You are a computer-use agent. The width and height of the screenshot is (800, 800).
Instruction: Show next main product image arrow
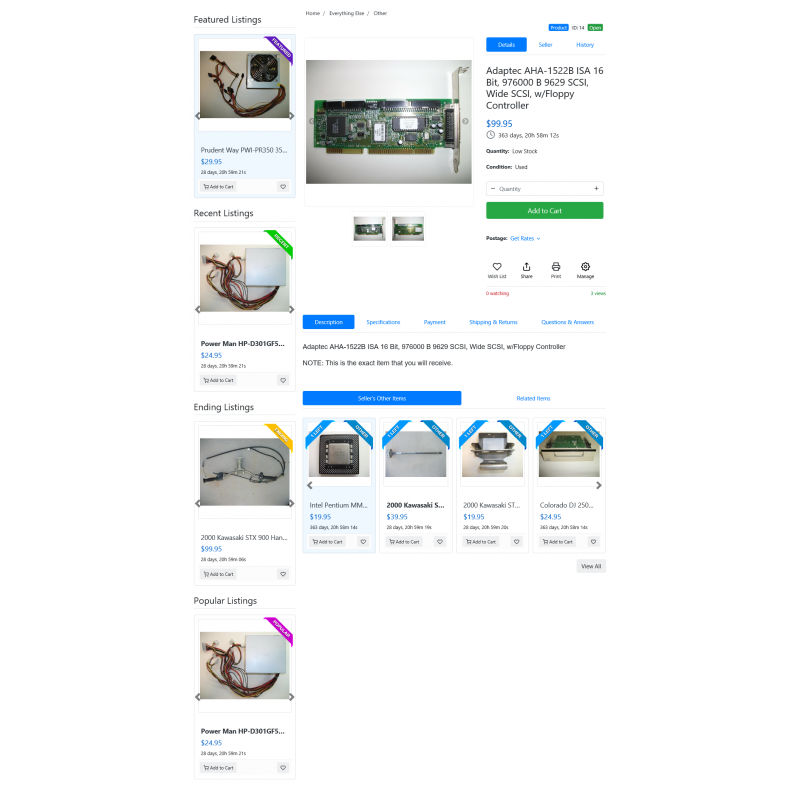465,121
